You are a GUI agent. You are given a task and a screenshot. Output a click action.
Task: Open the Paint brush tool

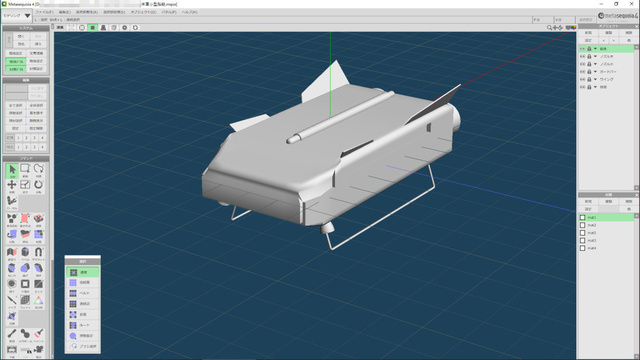38,335
